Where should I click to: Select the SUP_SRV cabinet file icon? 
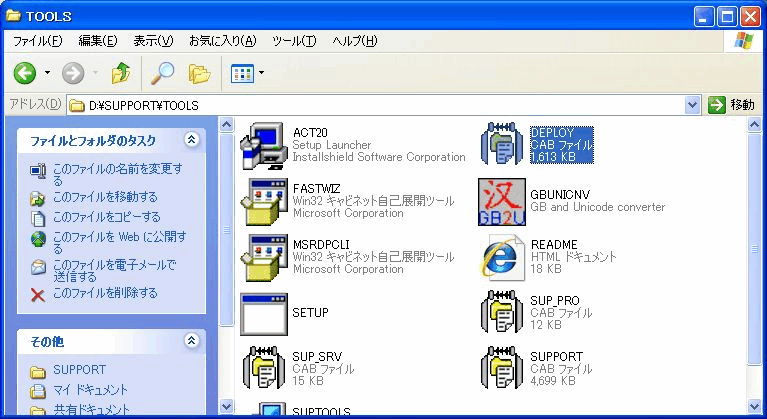point(264,368)
